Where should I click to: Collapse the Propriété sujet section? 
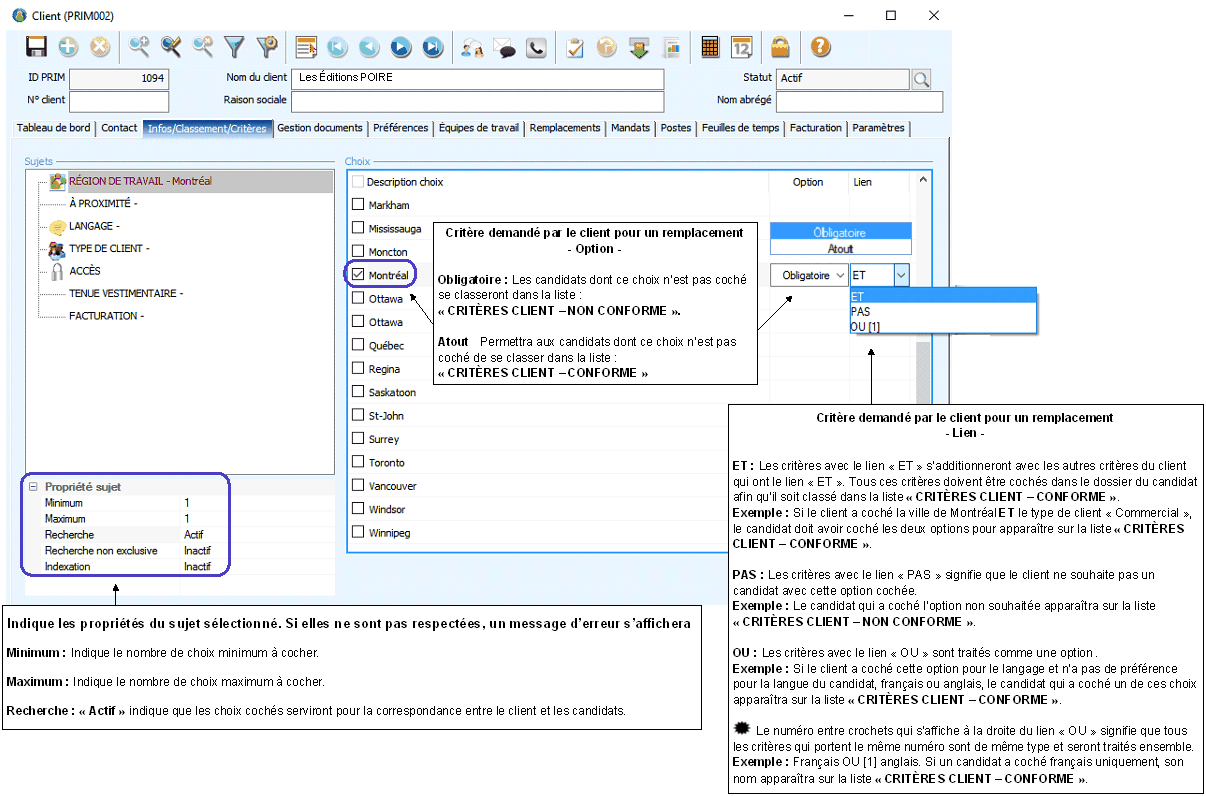pos(33,487)
